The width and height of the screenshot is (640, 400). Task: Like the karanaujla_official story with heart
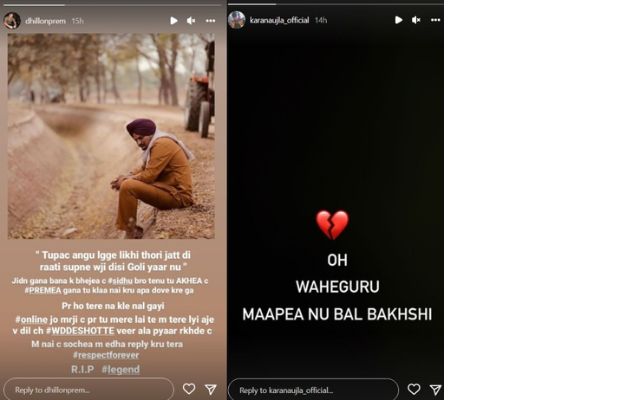tap(414, 389)
